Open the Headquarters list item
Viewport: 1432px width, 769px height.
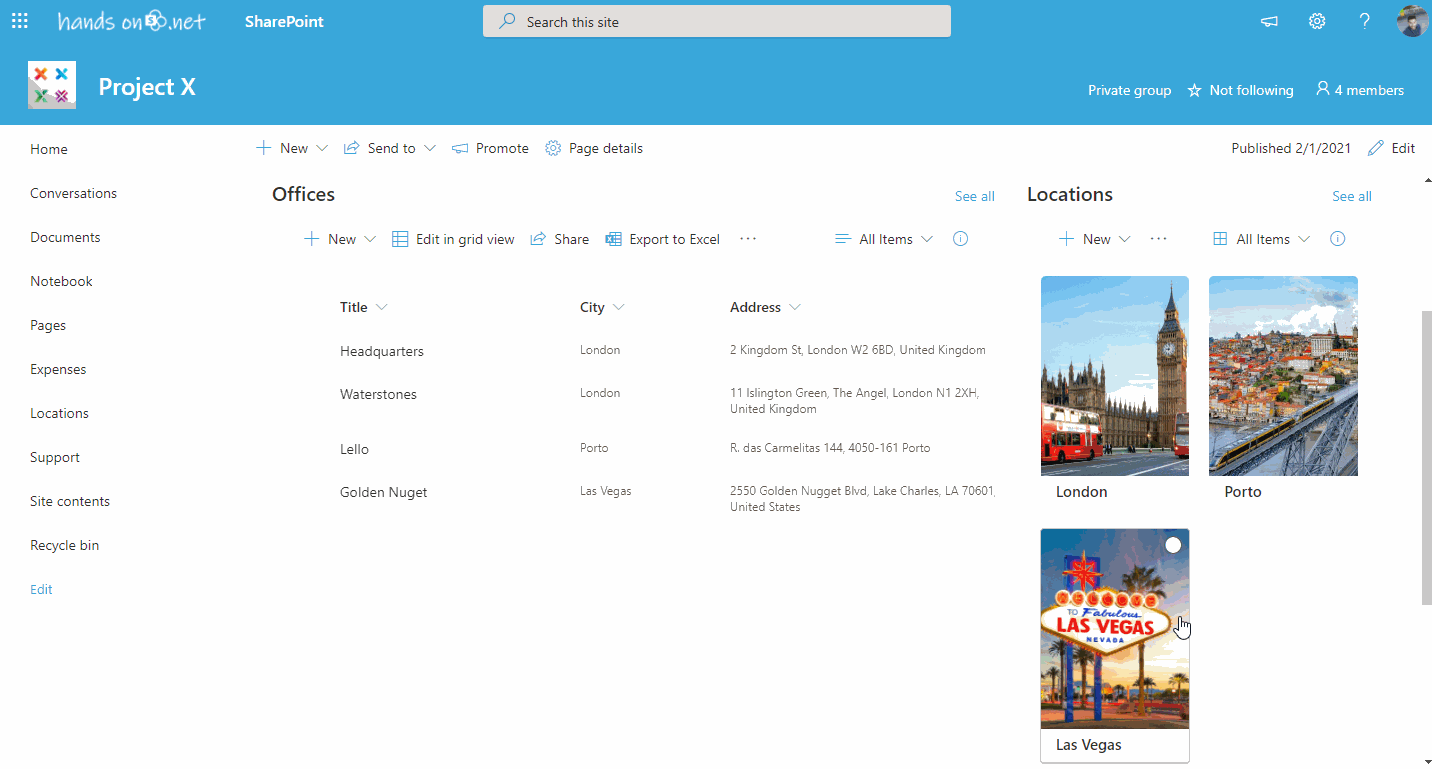[x=382, y=351]
